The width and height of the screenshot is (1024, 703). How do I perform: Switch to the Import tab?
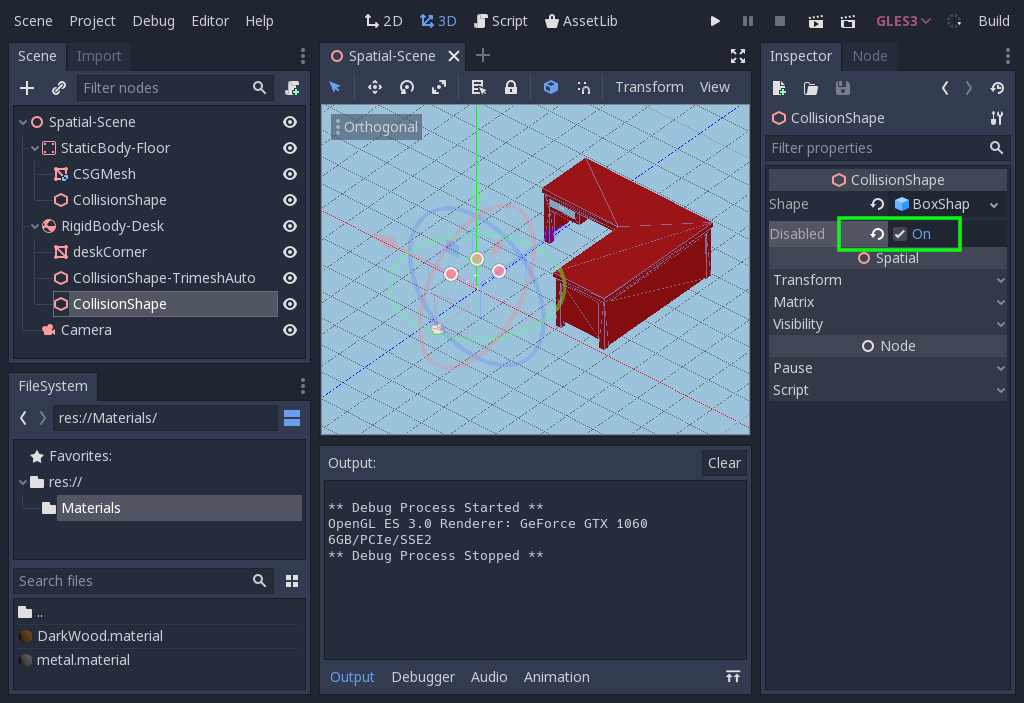click(98, 56)
